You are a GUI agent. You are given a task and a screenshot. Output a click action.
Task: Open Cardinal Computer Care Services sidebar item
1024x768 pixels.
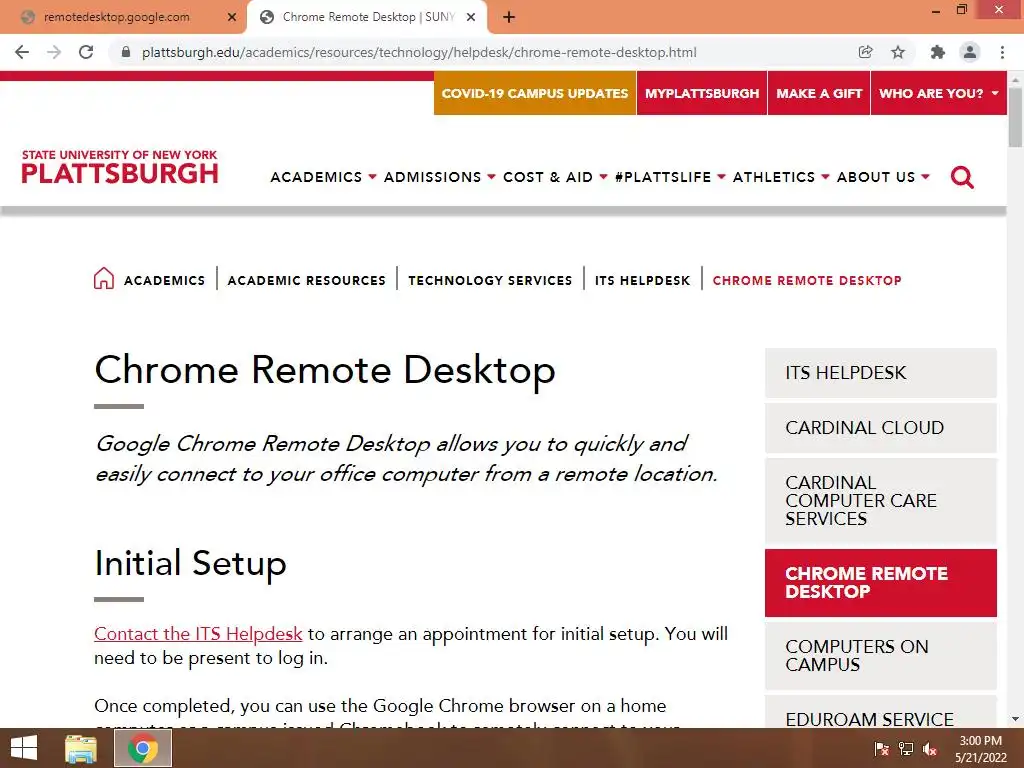point(880,500)
